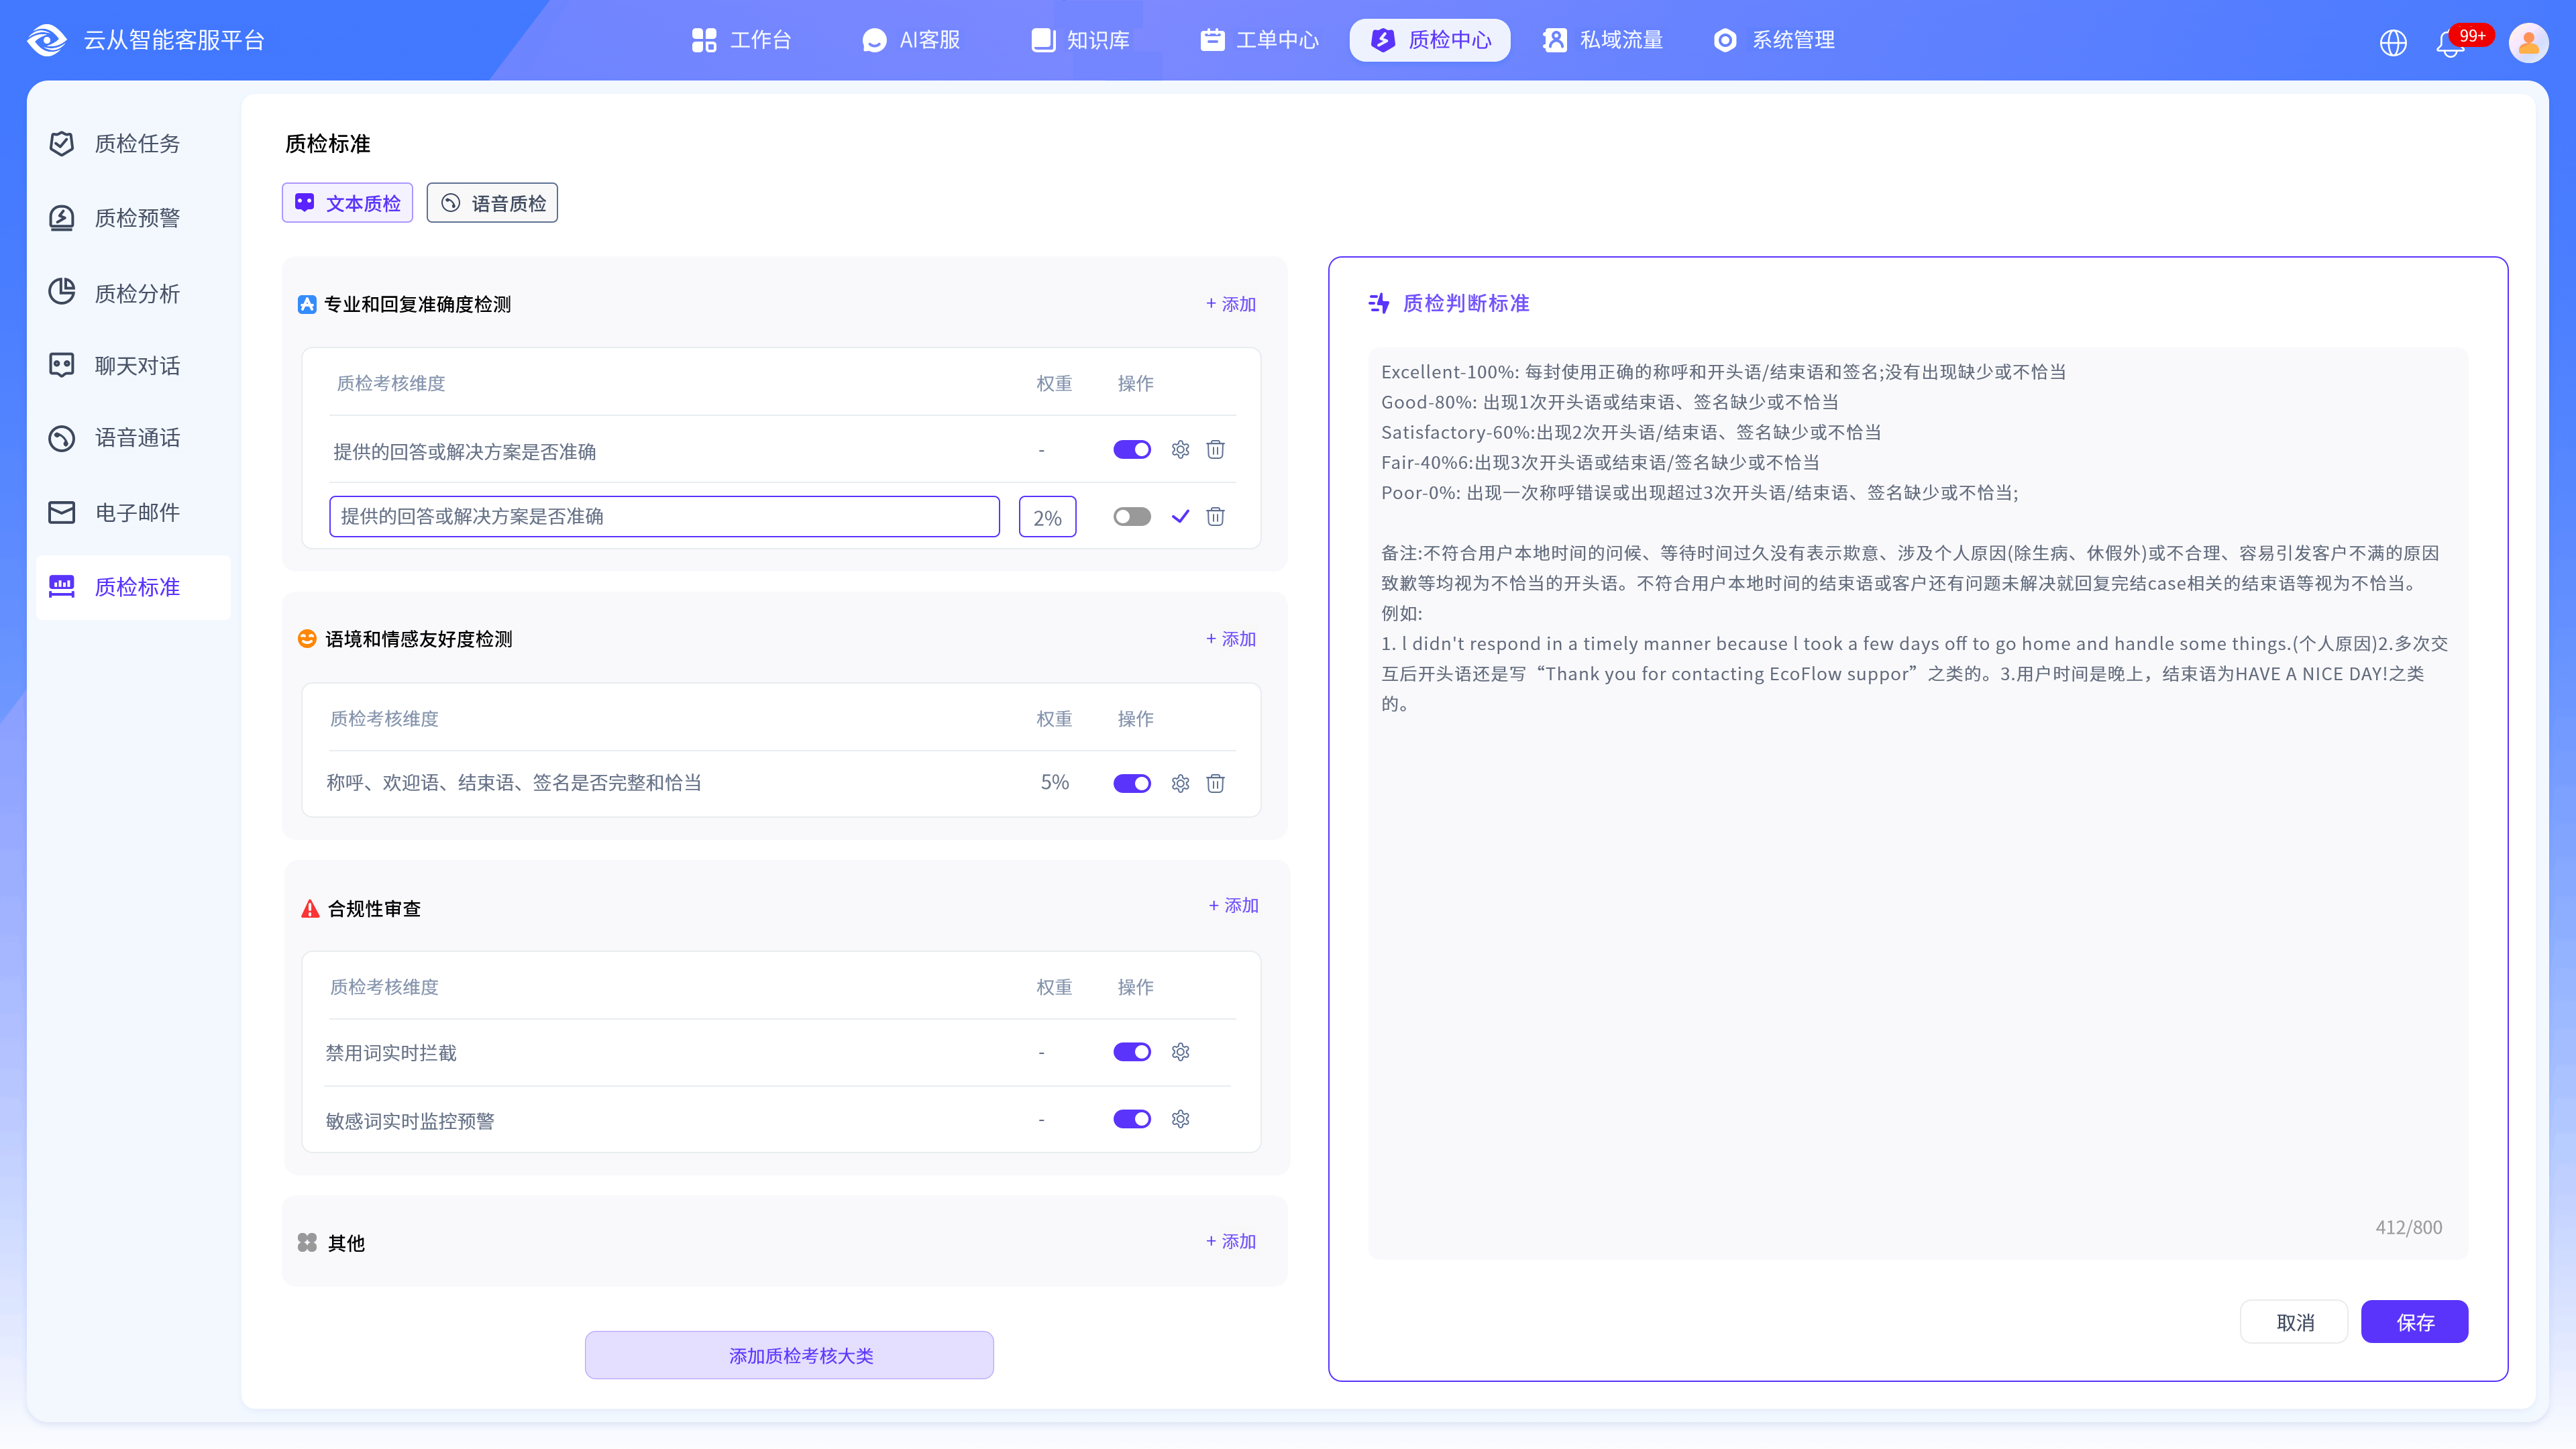Click 添加 link for 合规性审查
Image resolution: width=2576 pixels, height=1449 pixels.
pyautogui.click(x=1233, y=905)
